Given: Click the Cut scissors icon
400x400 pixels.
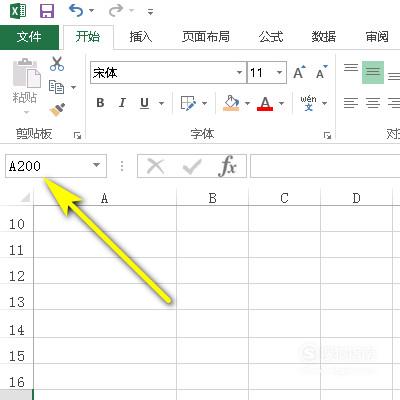Looking at the screenshot, I should (x=57, y=64).
